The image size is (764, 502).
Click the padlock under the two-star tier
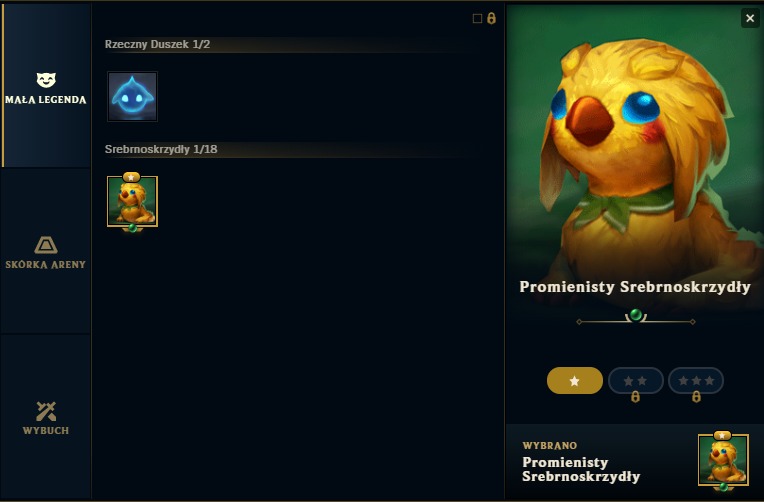(635, 397)
